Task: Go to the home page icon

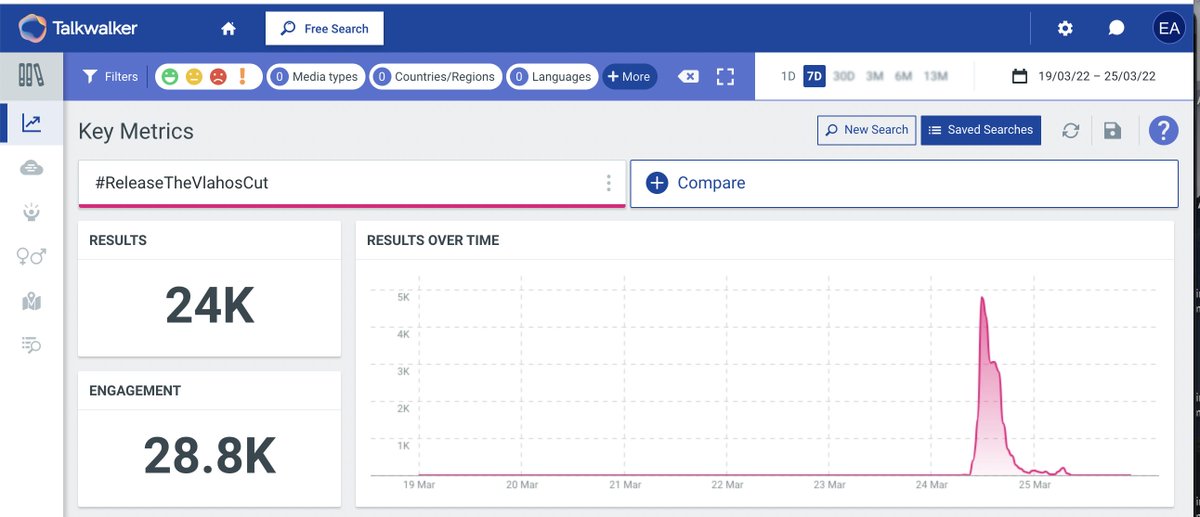Action: [228, 29]
